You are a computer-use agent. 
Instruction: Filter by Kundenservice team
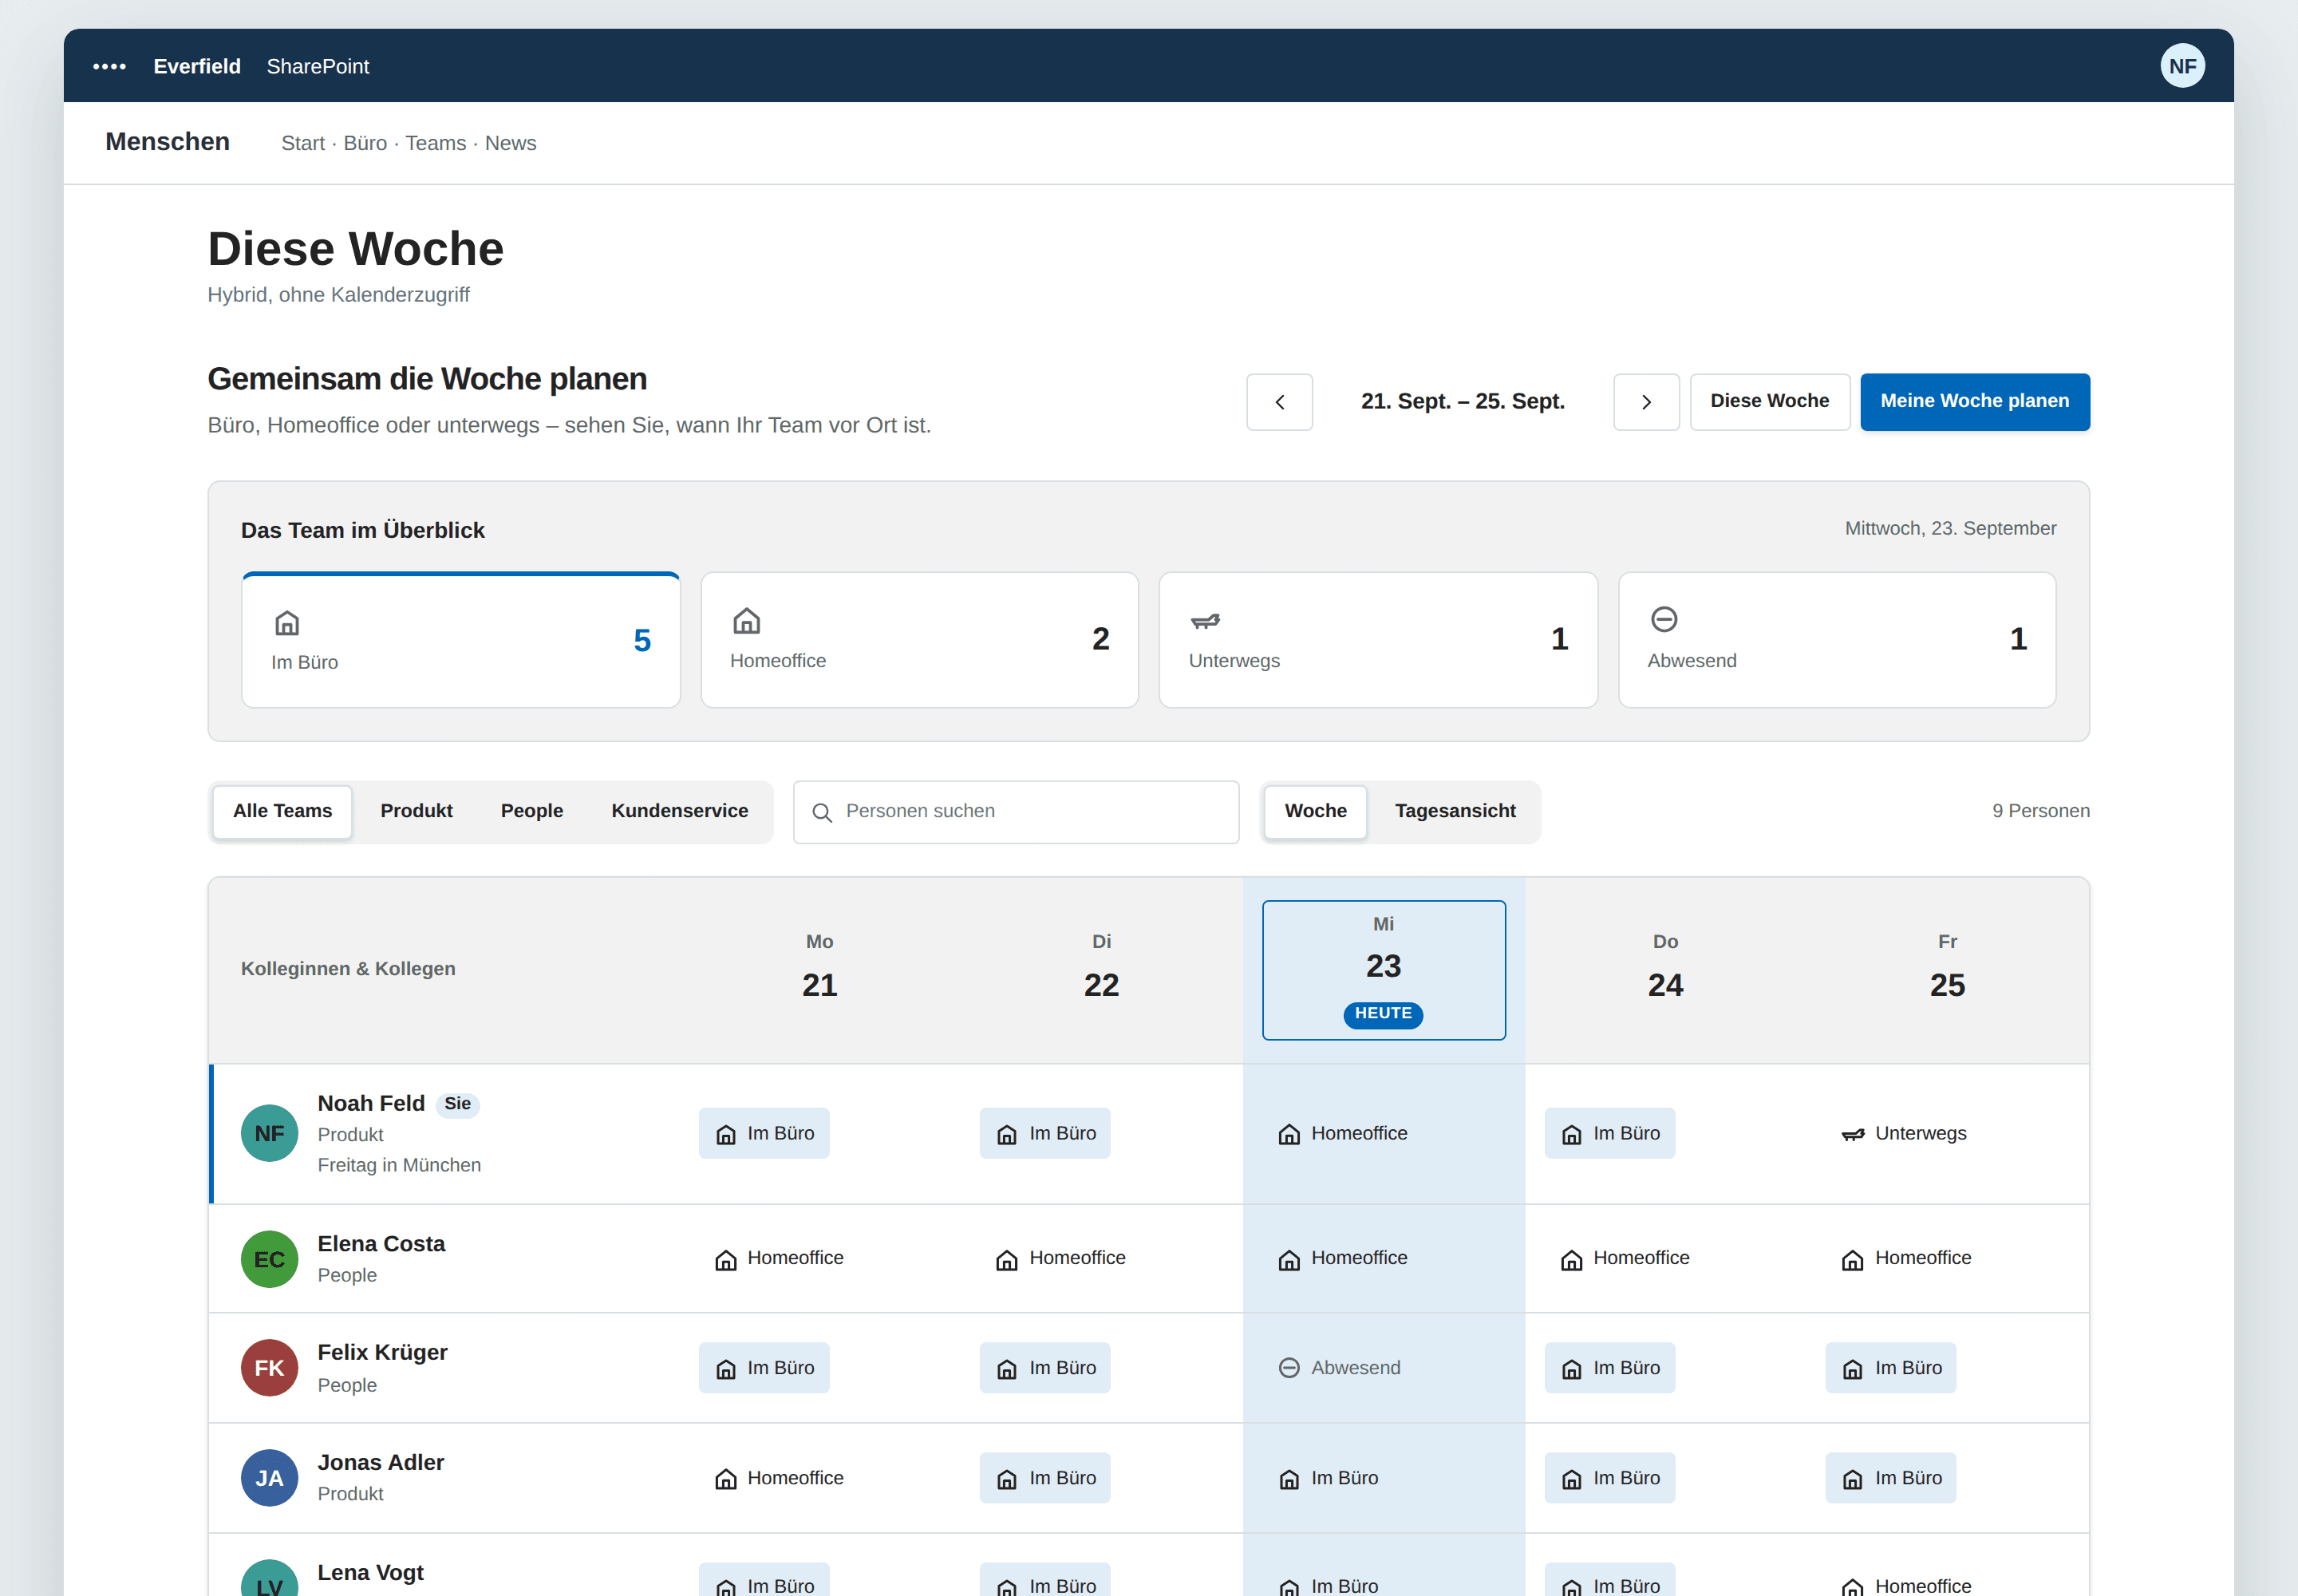(x=679, y=811)
